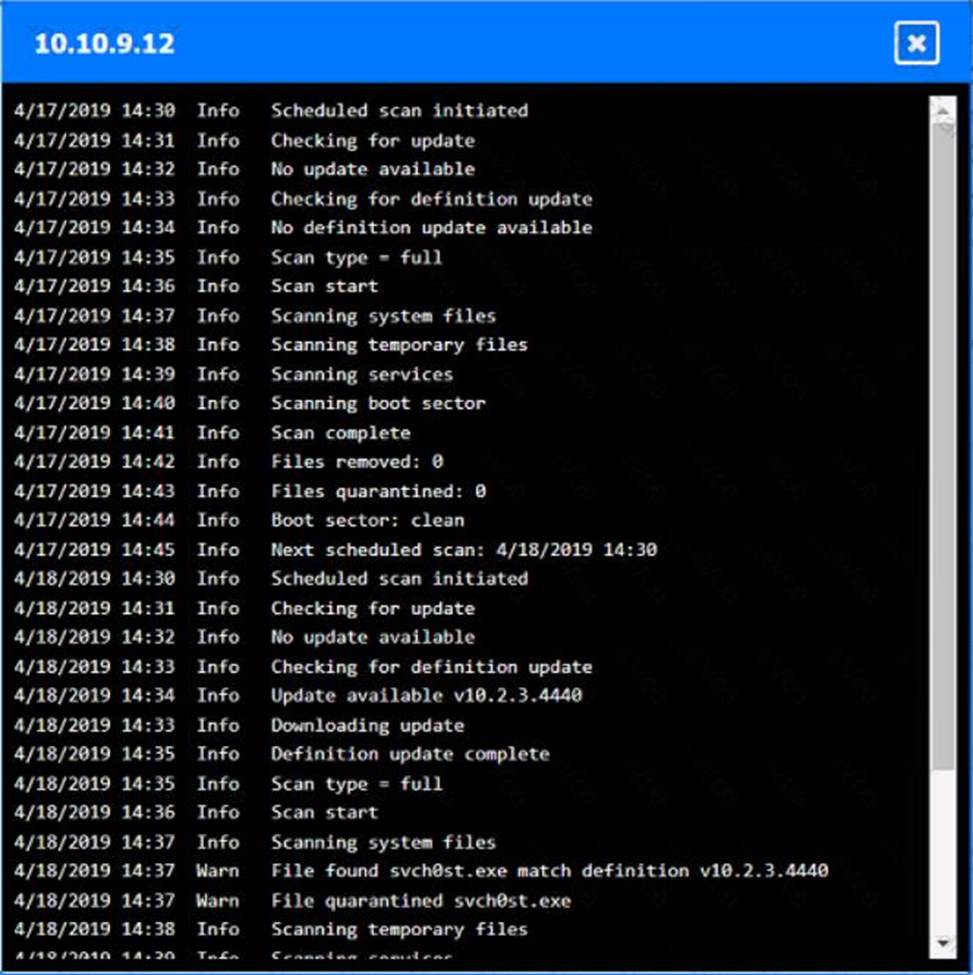Click the 'Files quarantined: 0' log entry
973x975 pixels.
click(x=378, y=491)
